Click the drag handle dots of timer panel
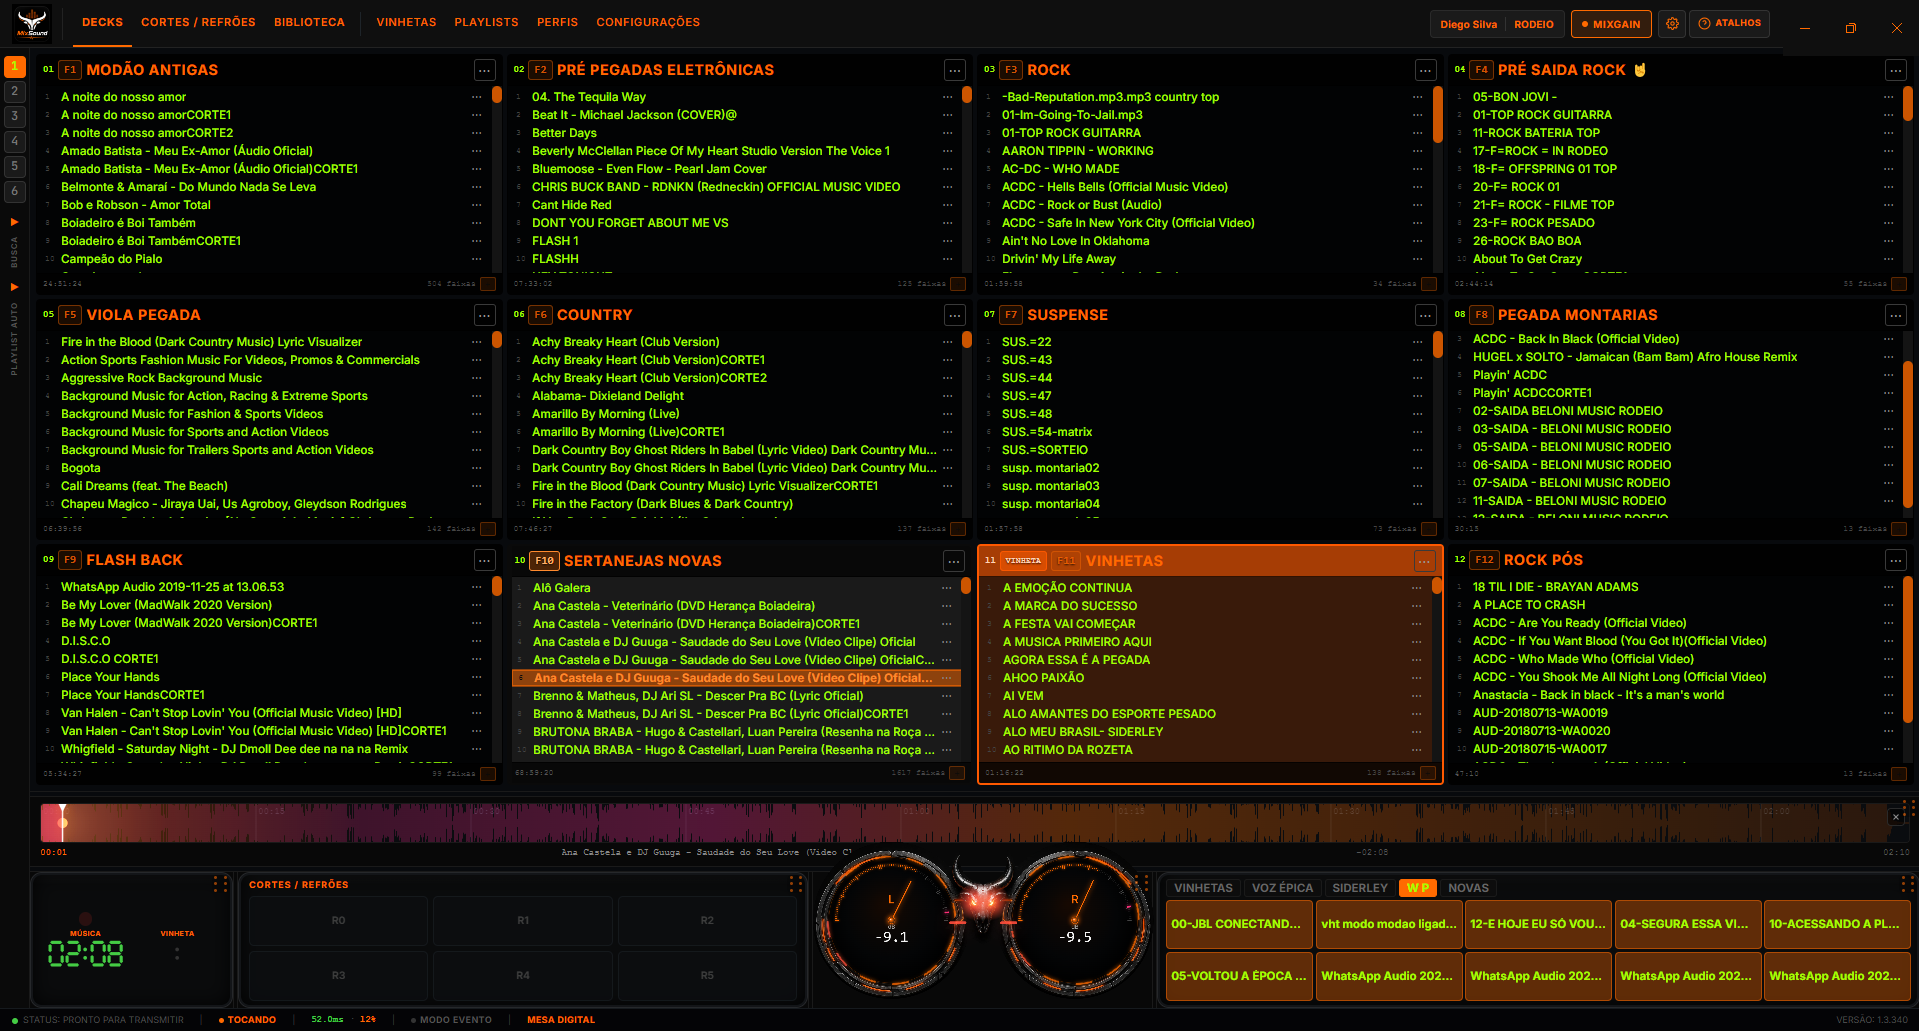The height and width of the screenshot is (1031, 1919). coord(220,884)
